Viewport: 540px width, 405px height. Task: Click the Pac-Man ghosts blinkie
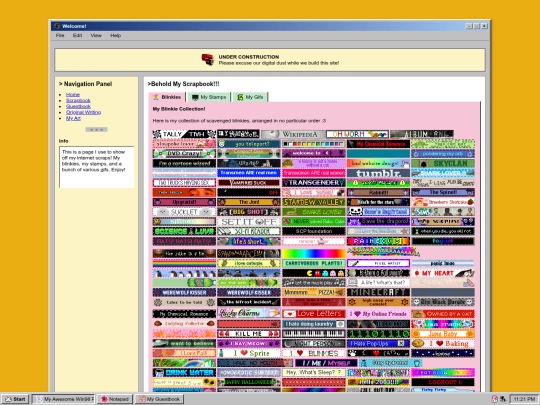(313, 273)
